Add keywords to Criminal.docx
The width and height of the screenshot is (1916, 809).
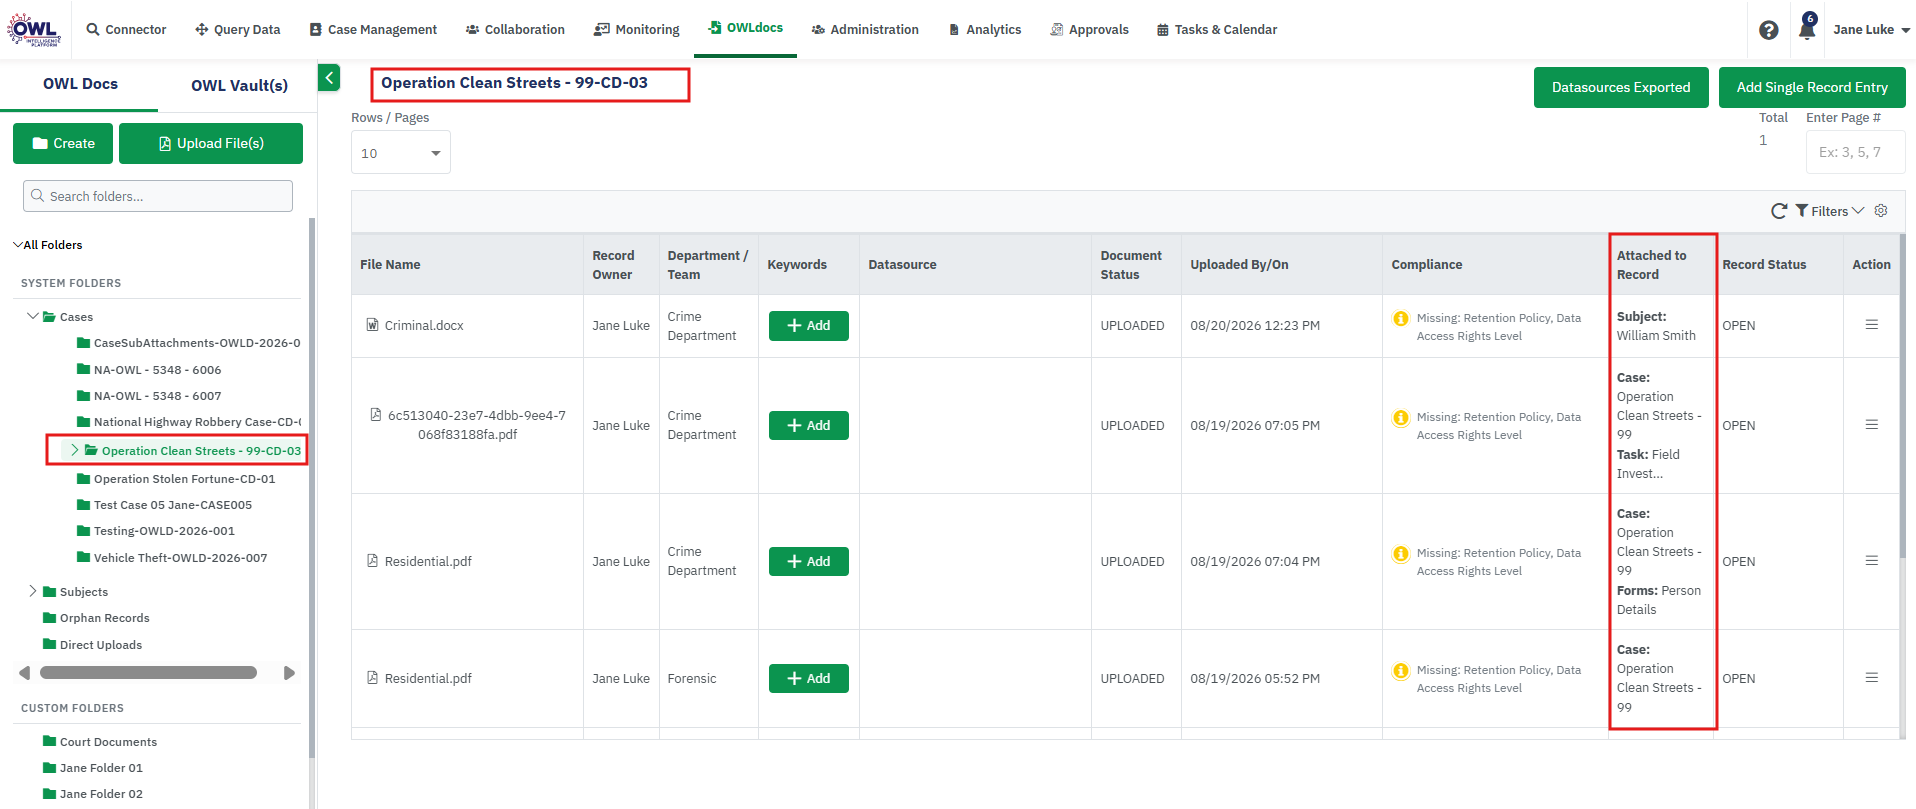(809, 325)
